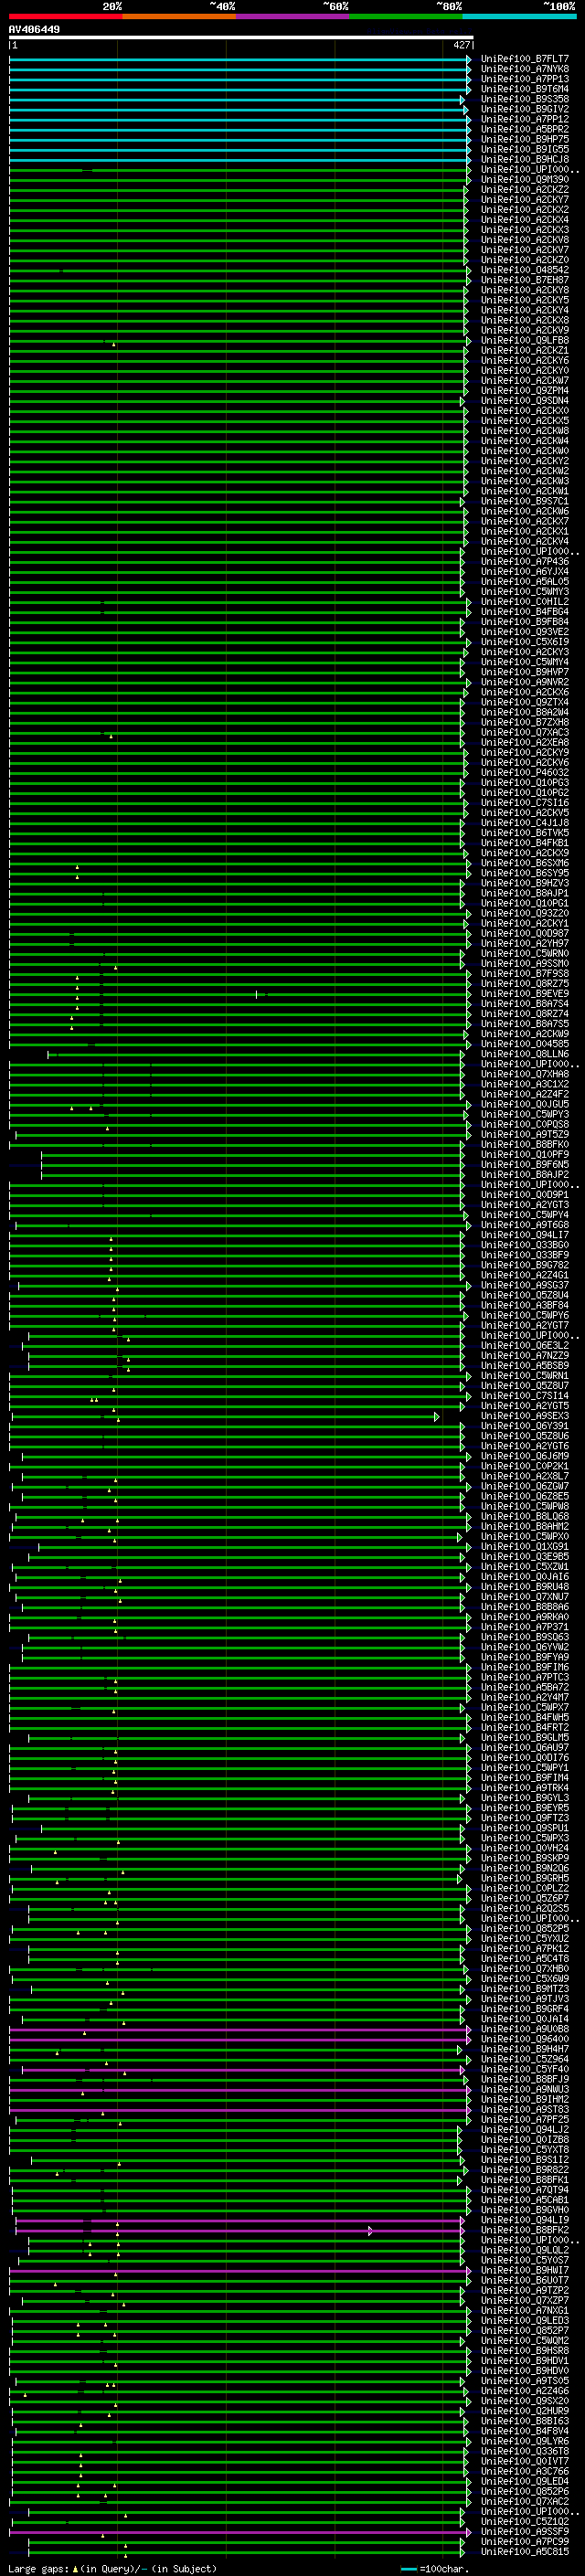Viewport: 585px width, 2576px height.
Task: Open the UniRef100_B9S358 hit label
Action: click(524, 99)
